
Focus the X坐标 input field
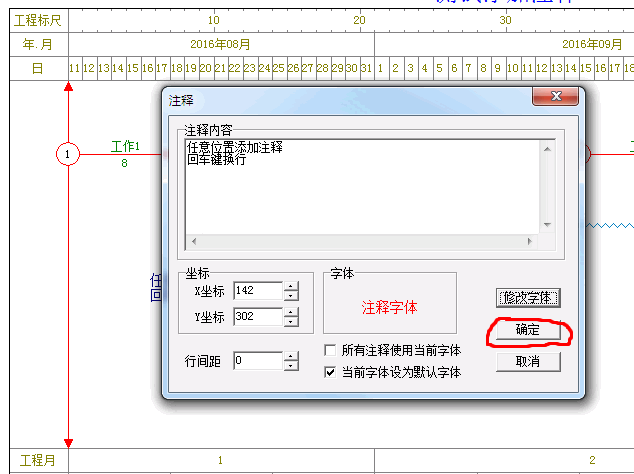(x=257, y=291)
